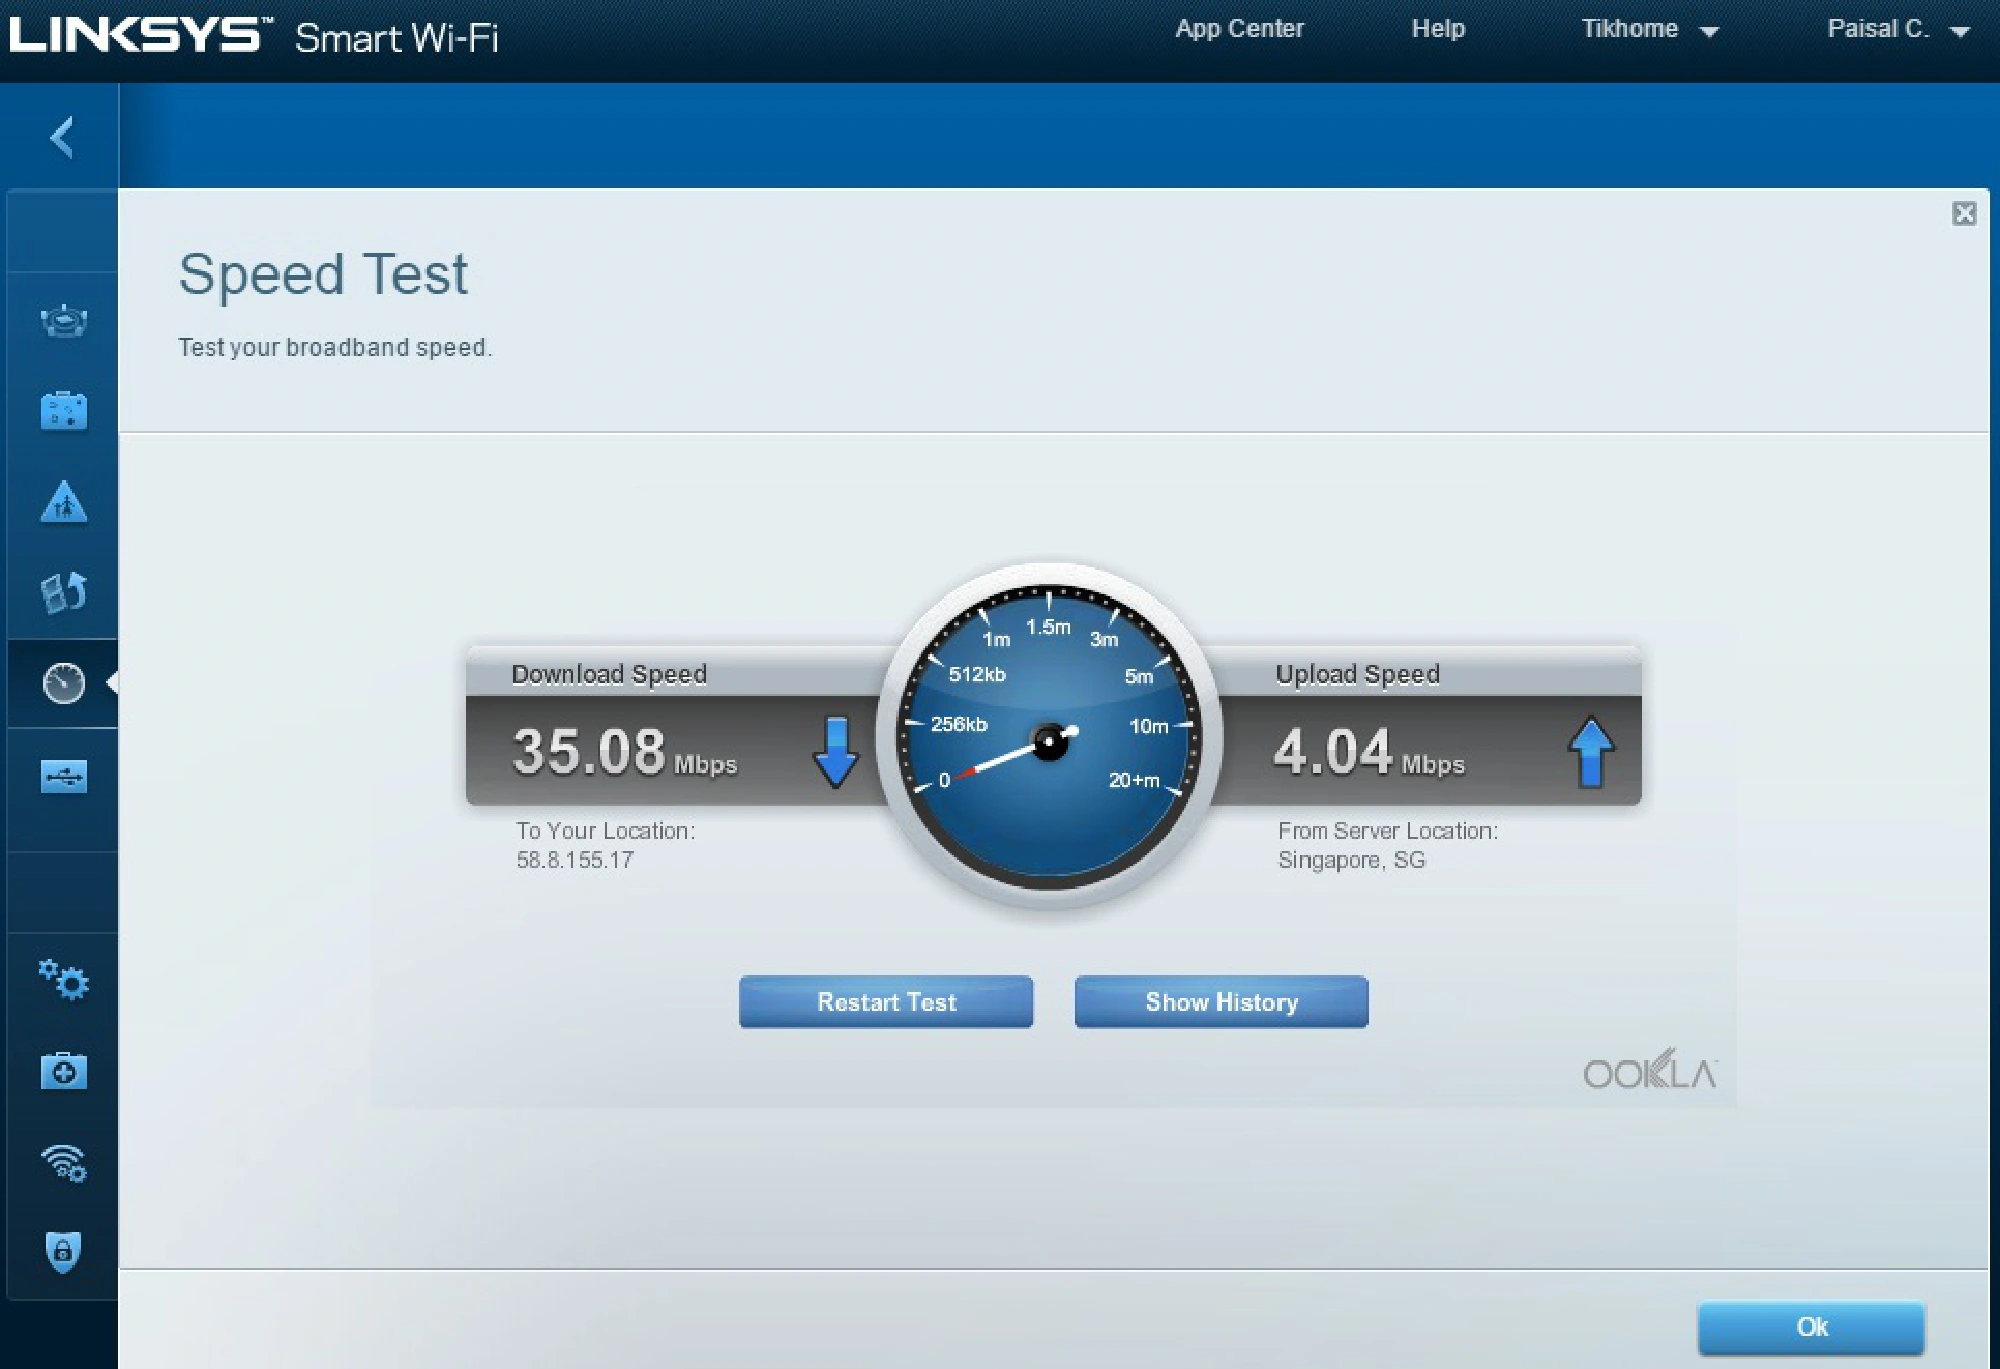Expand the Tikhome network dropdown
This screenshot has width=2000, height=1369.
click(x=1649, y=29)
